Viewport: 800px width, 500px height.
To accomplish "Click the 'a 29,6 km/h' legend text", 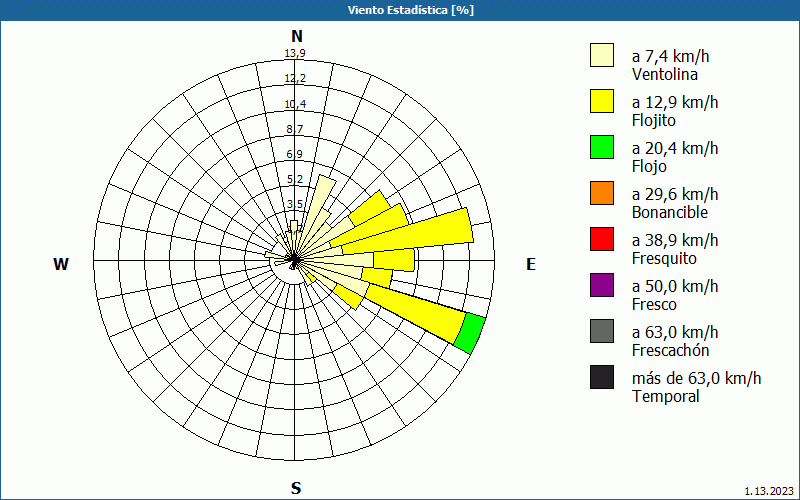I will pos(675,194).
